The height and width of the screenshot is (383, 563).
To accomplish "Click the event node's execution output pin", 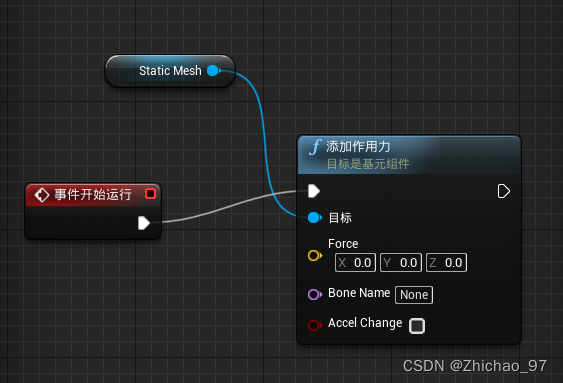I will (144, 223).
